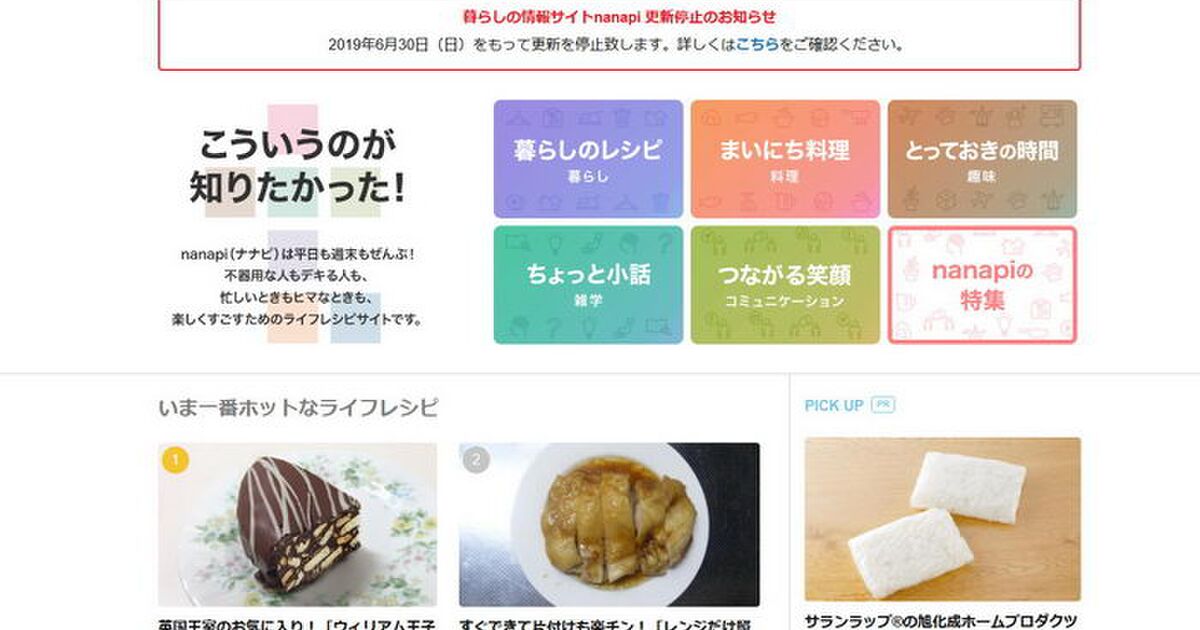1200x630 pixels.
Task: Click the nanapi 更新停止のお知らせ notice title
Action: pos(619,17)
